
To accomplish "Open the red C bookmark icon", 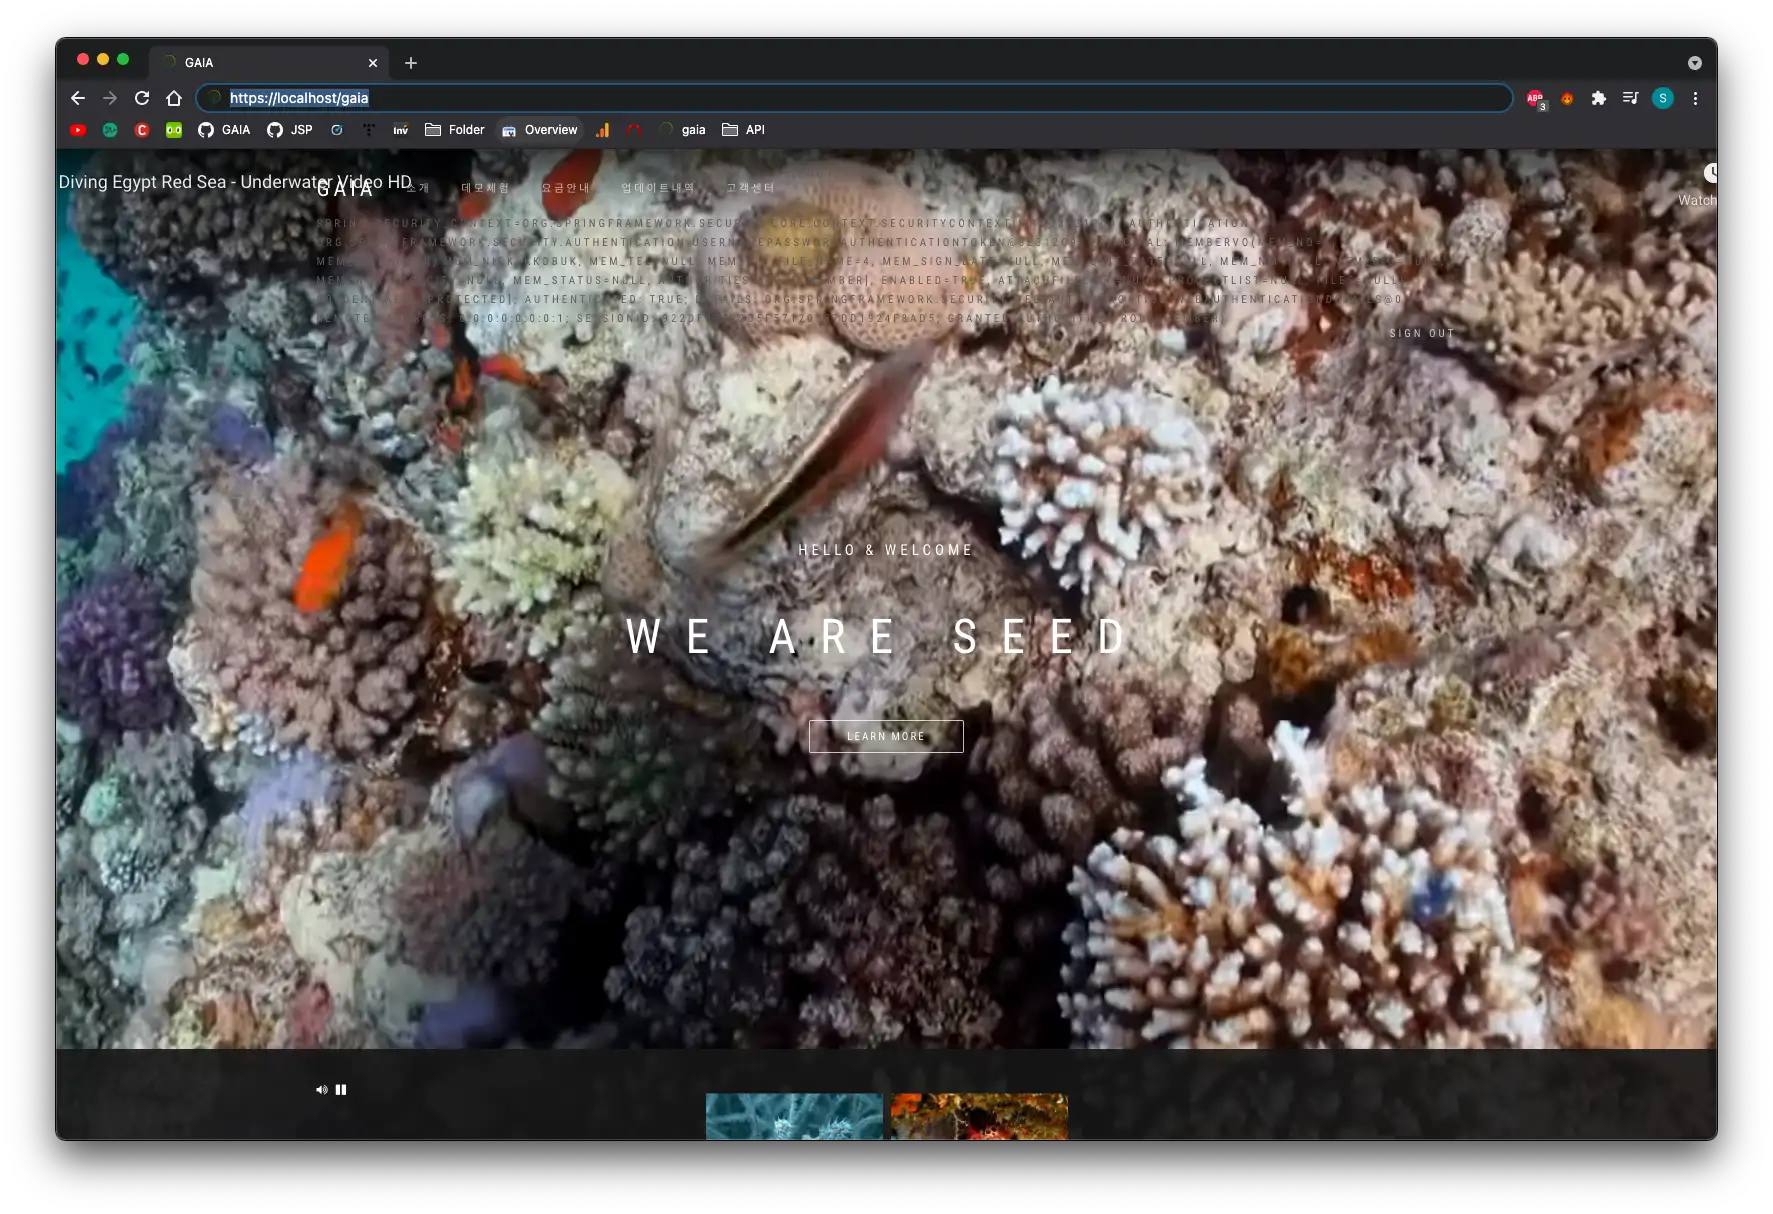I will click(x=142, y=130).
